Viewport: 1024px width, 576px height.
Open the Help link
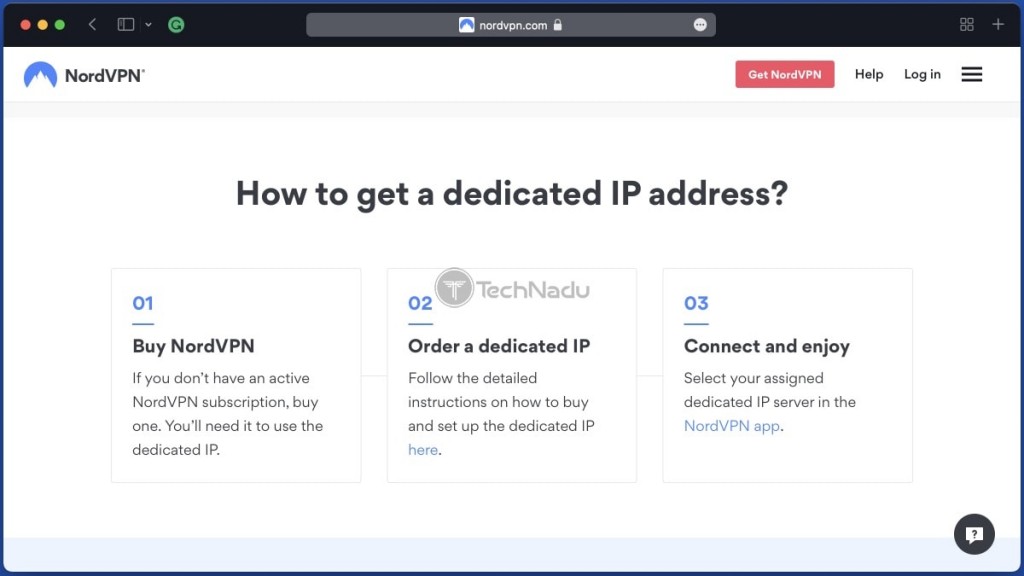click(869, 74)
